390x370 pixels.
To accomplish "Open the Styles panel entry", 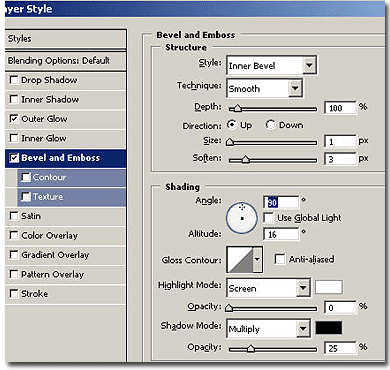I will [66, 39].
